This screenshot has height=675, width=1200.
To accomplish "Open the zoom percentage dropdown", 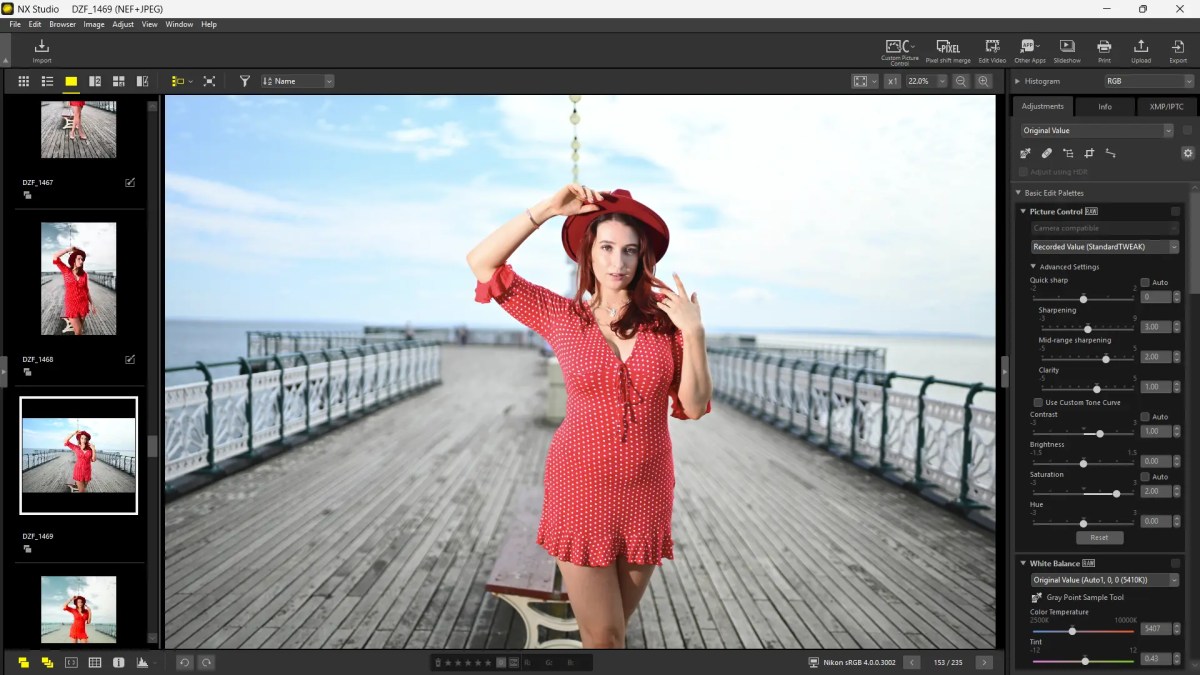I will pos(936,81).
